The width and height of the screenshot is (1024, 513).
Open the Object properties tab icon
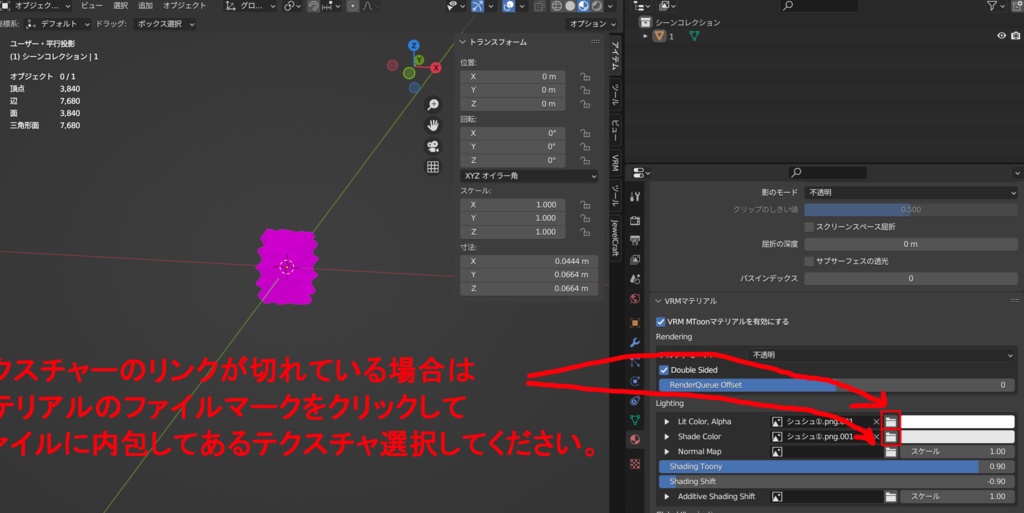coord(635,323)
